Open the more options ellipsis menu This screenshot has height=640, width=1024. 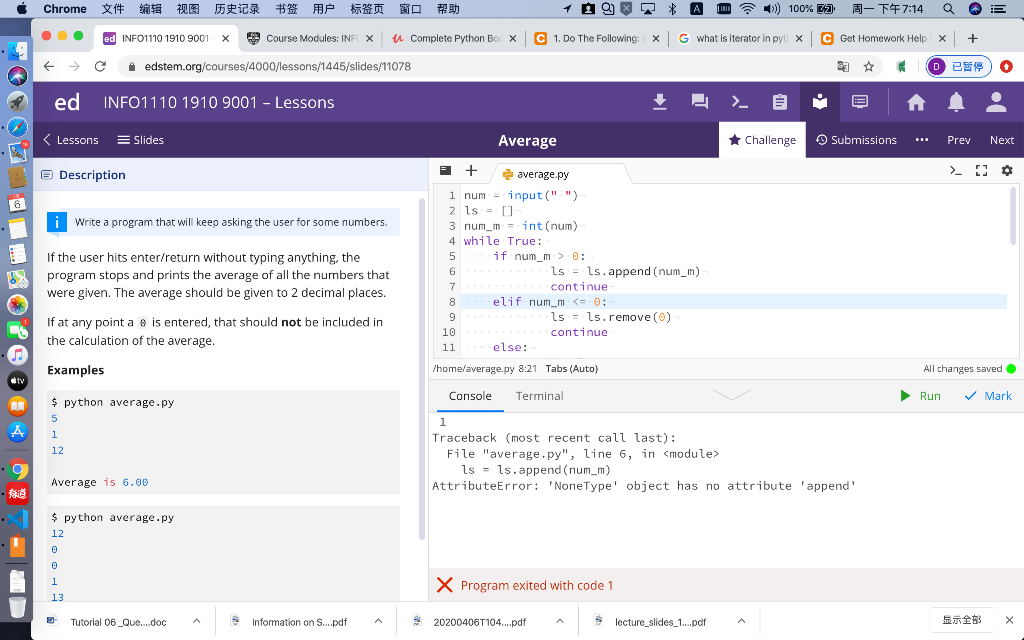(921, 140)
